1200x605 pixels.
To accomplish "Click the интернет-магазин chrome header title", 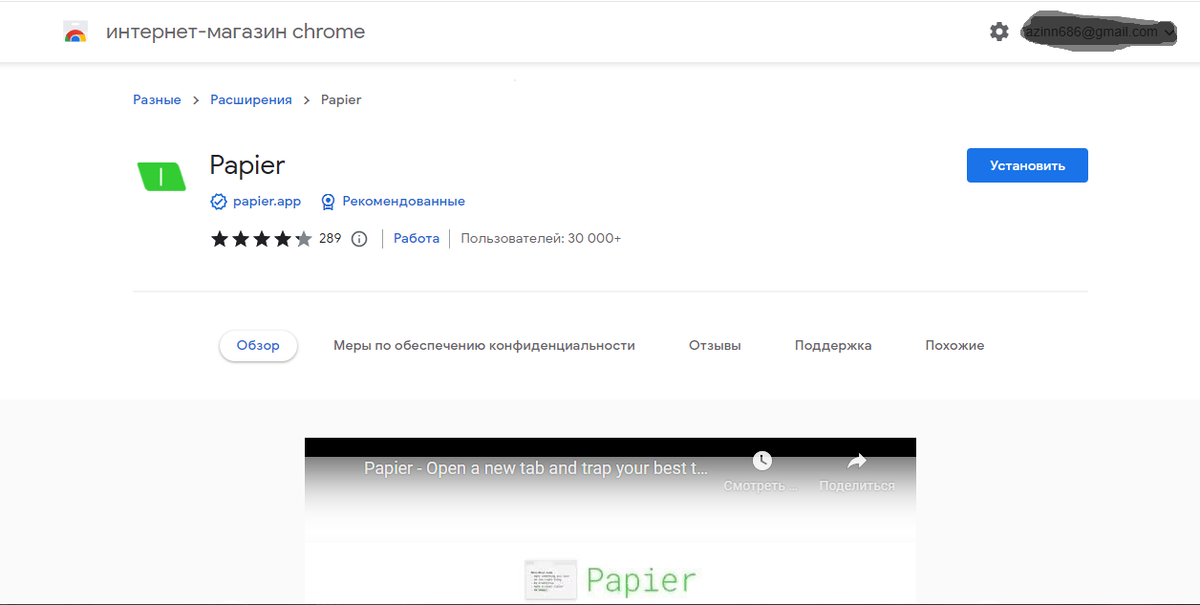I will [x=235, y=32].
